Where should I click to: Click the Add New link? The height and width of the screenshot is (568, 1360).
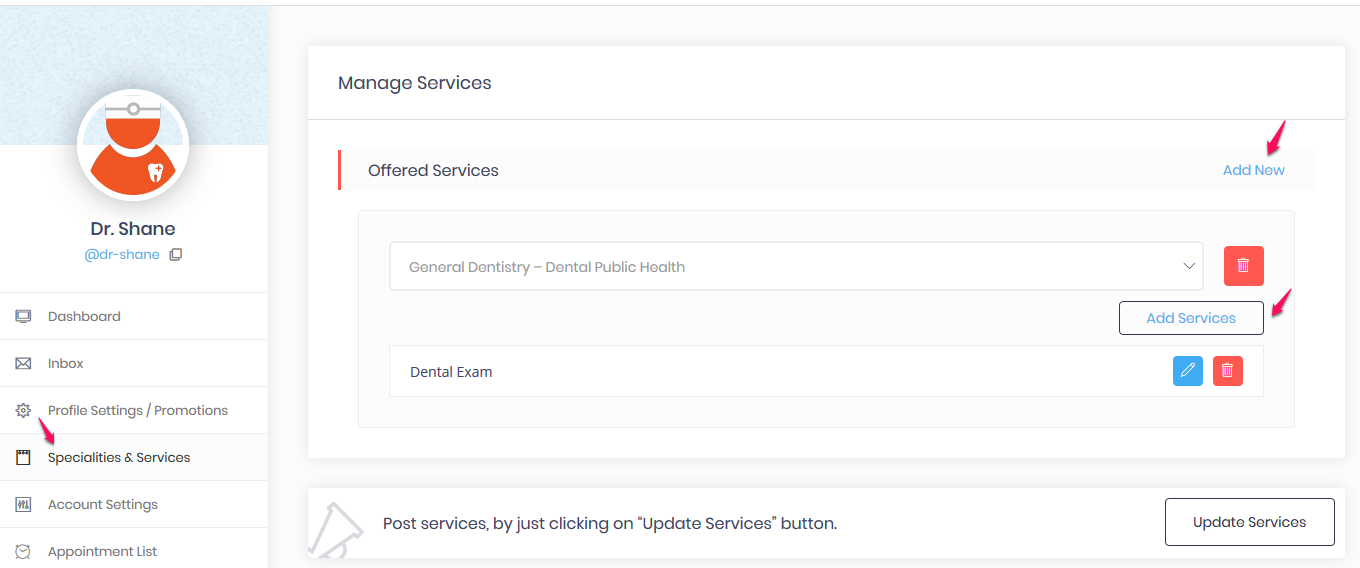pos(1253,170)
